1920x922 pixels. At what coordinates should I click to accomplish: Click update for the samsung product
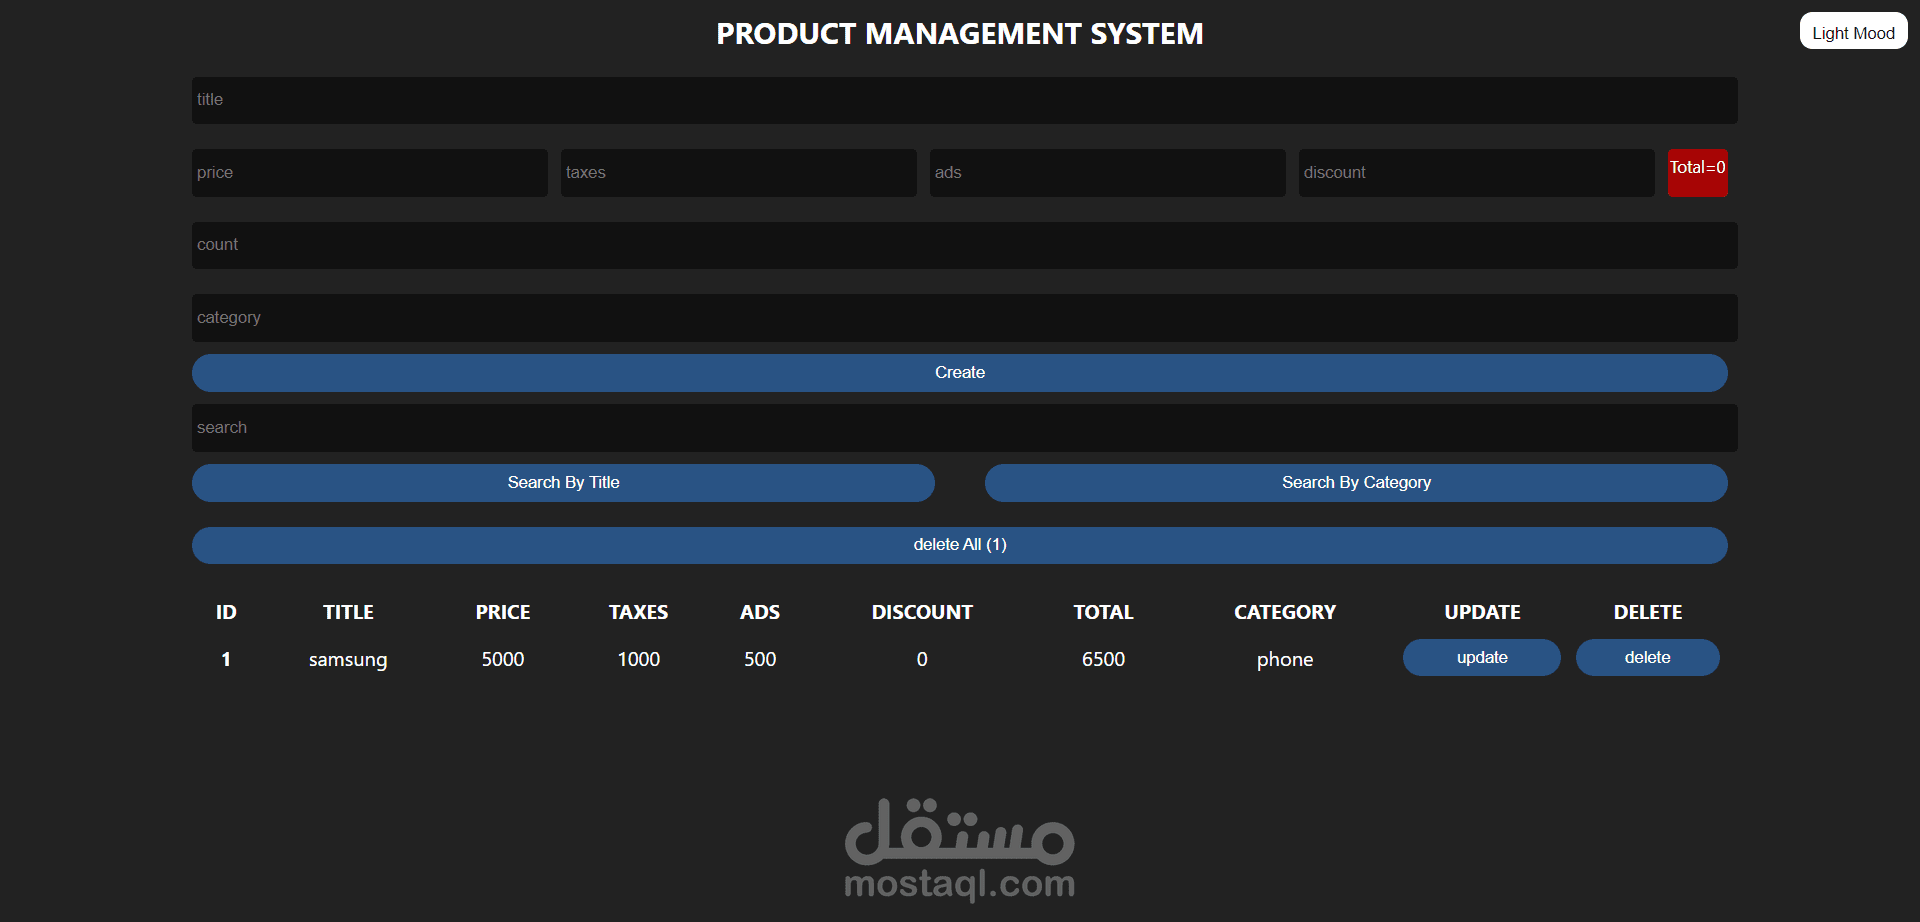(x=1481, y=657)
